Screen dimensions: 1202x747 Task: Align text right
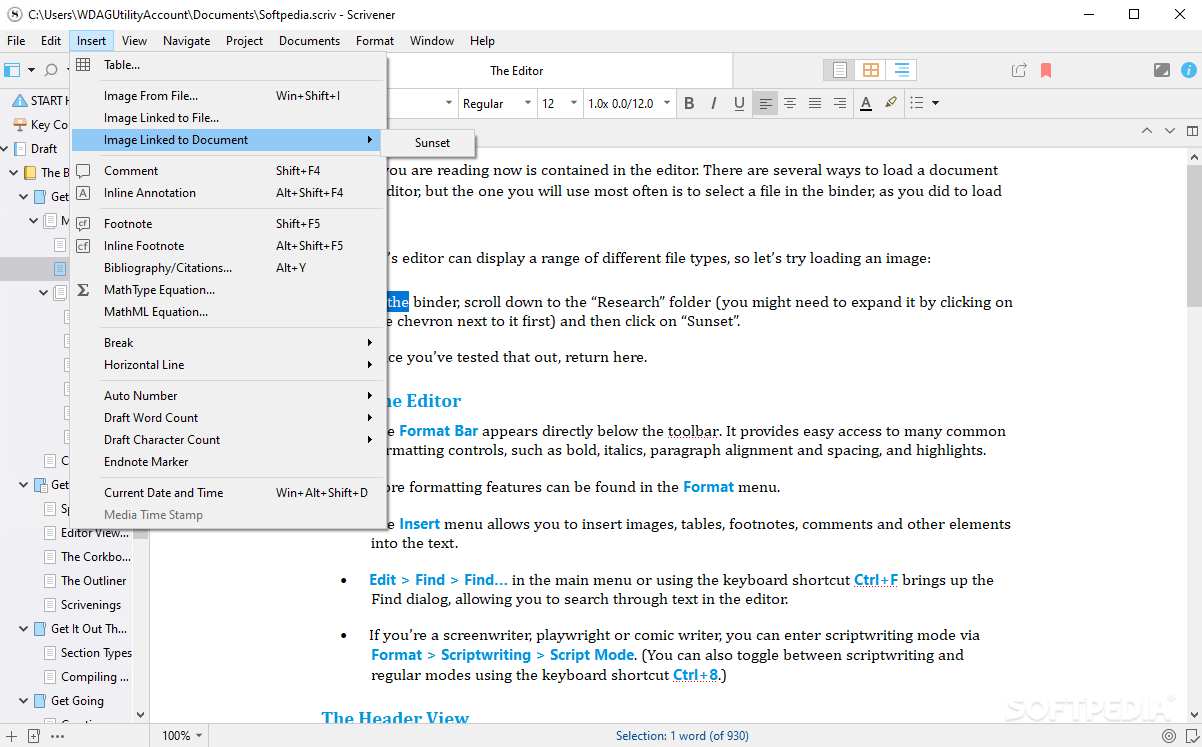[840, 103]
